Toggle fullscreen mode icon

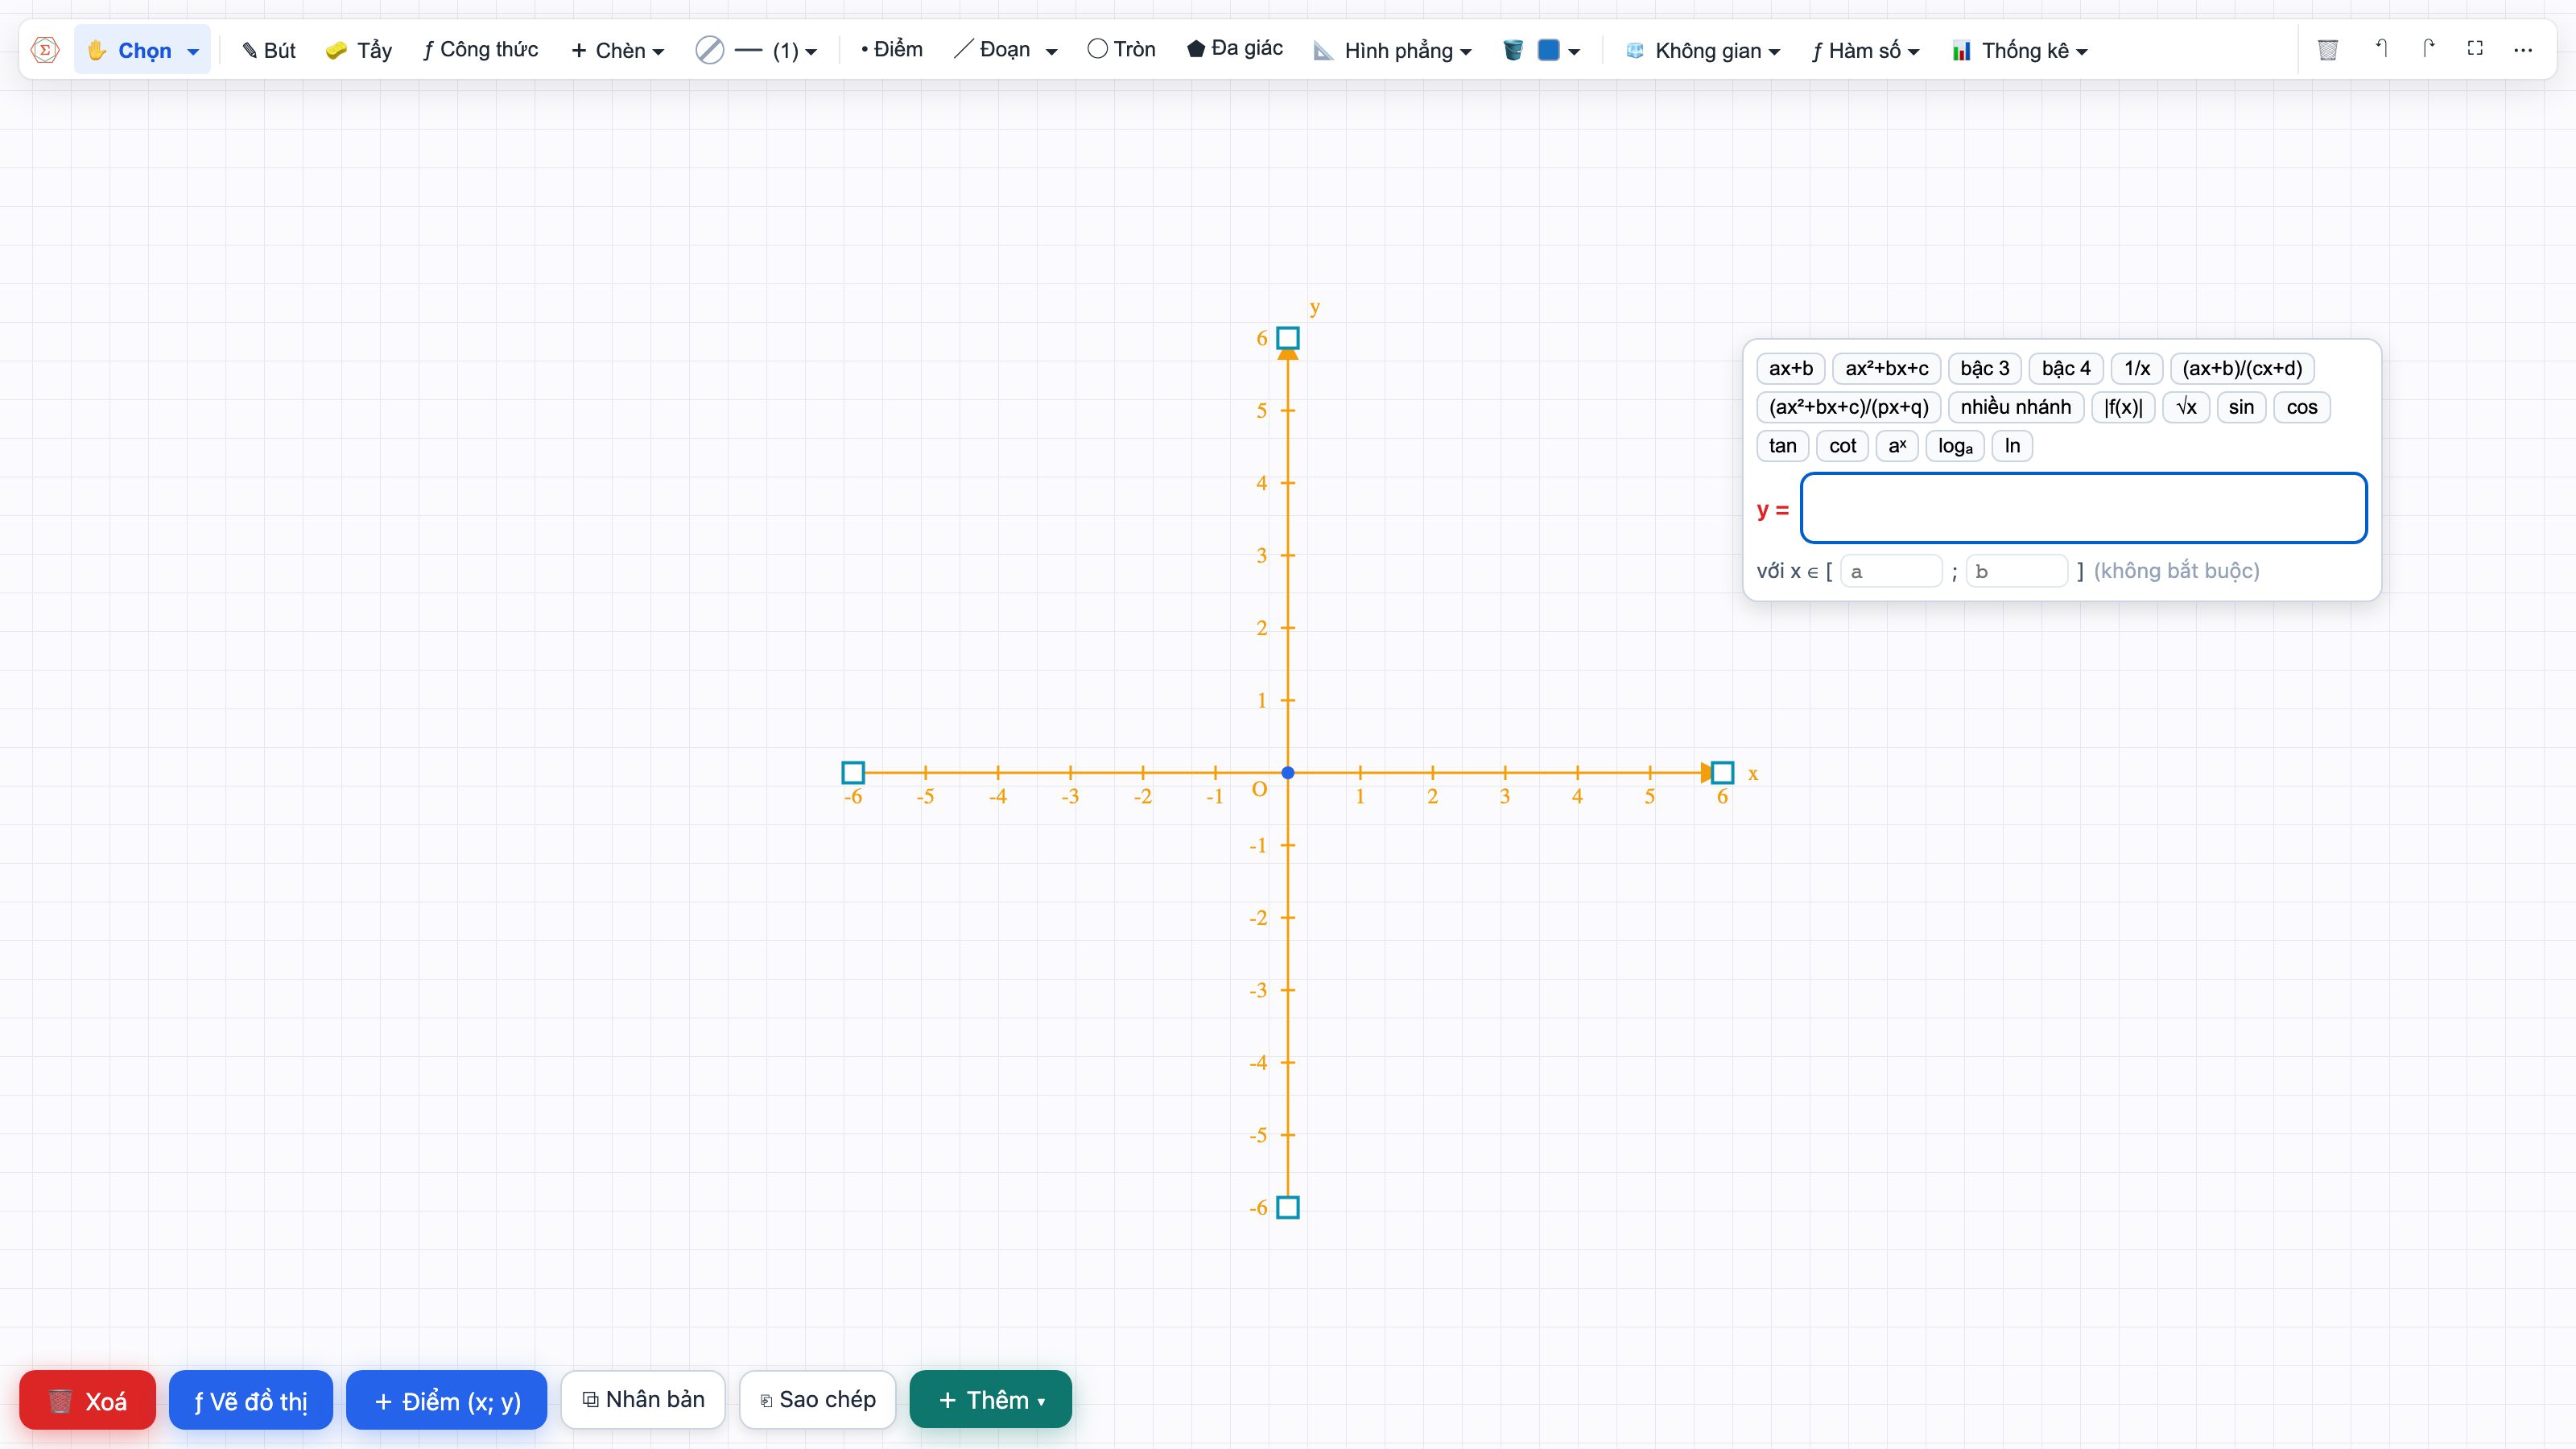tap(2475, 48)
